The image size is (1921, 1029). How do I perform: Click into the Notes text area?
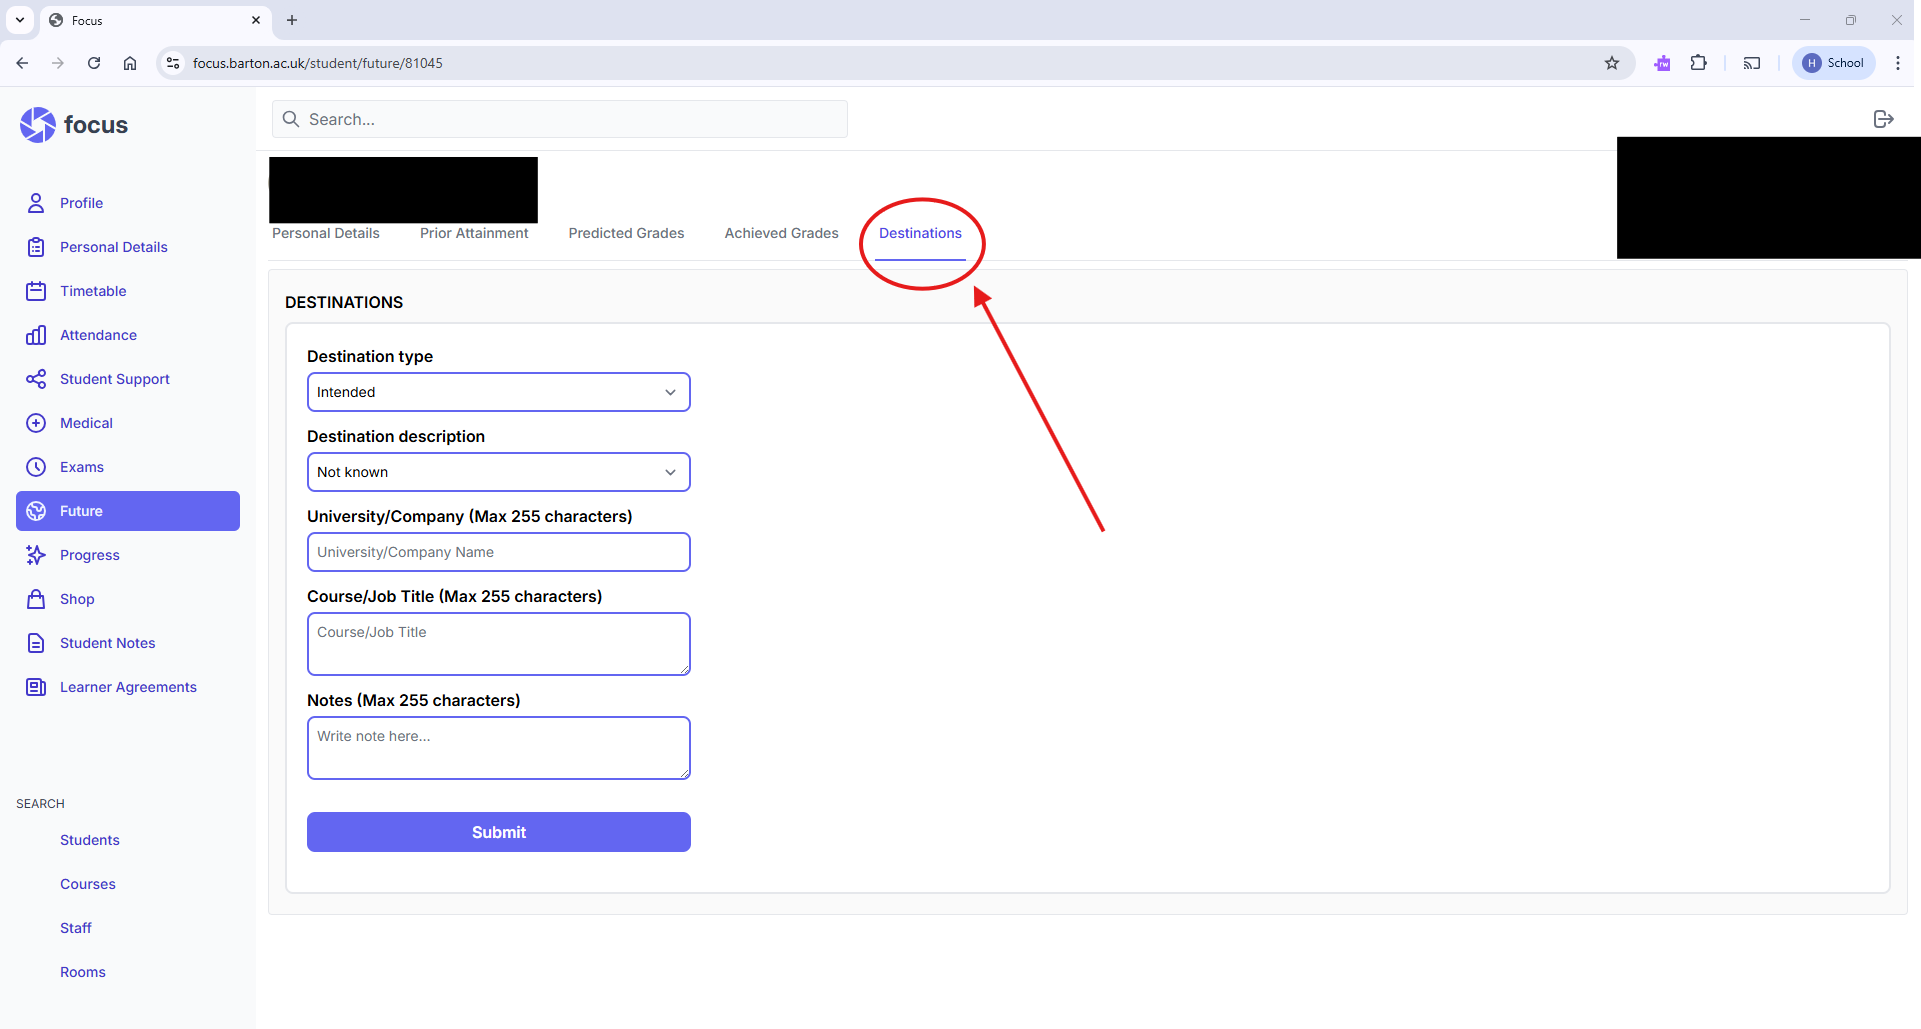[x=498, y=747]
